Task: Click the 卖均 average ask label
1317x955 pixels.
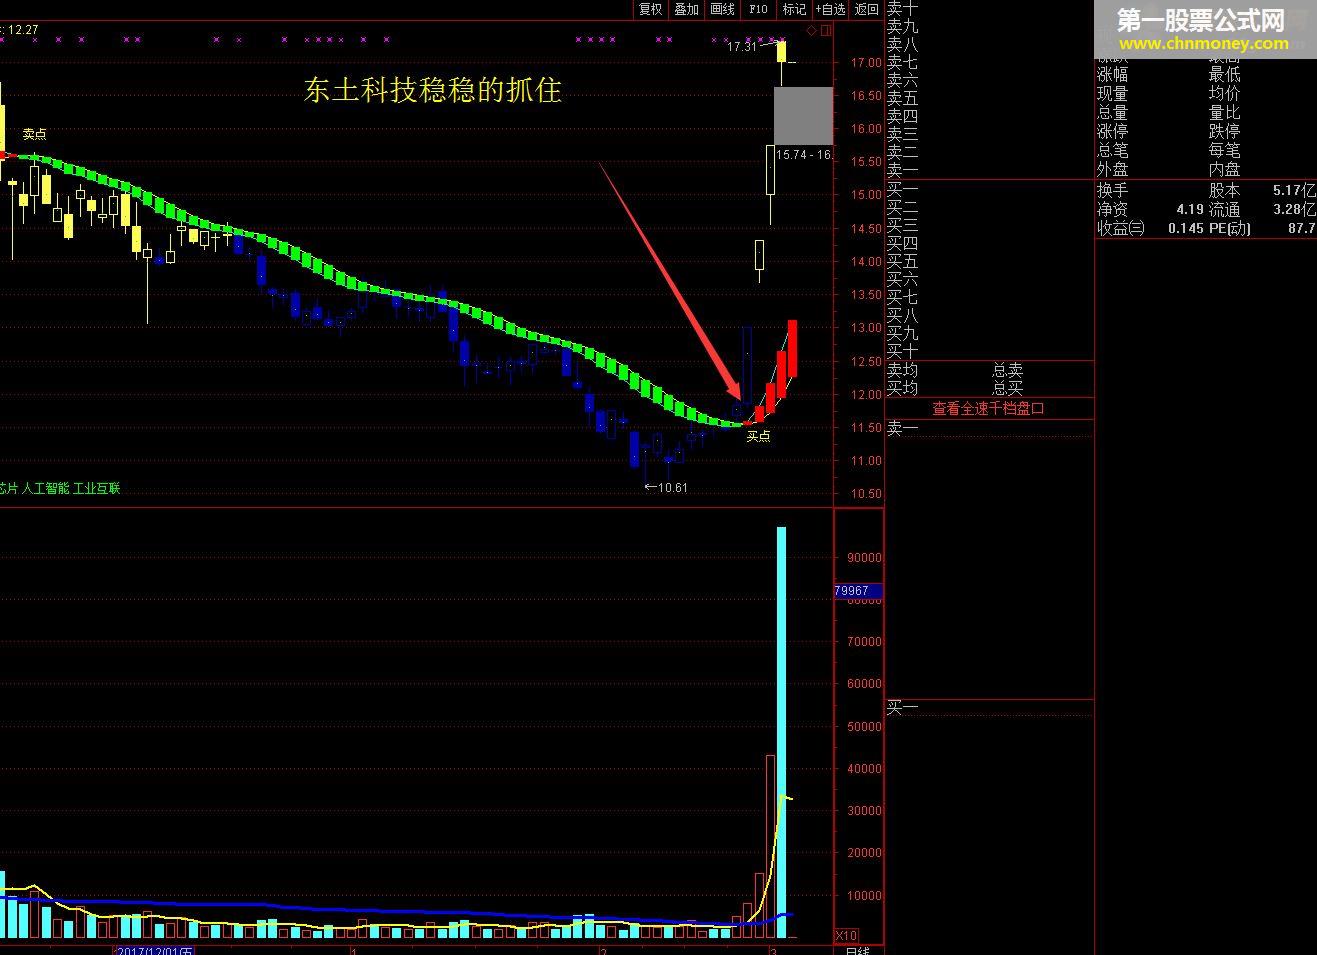Action: coord(902,370)
